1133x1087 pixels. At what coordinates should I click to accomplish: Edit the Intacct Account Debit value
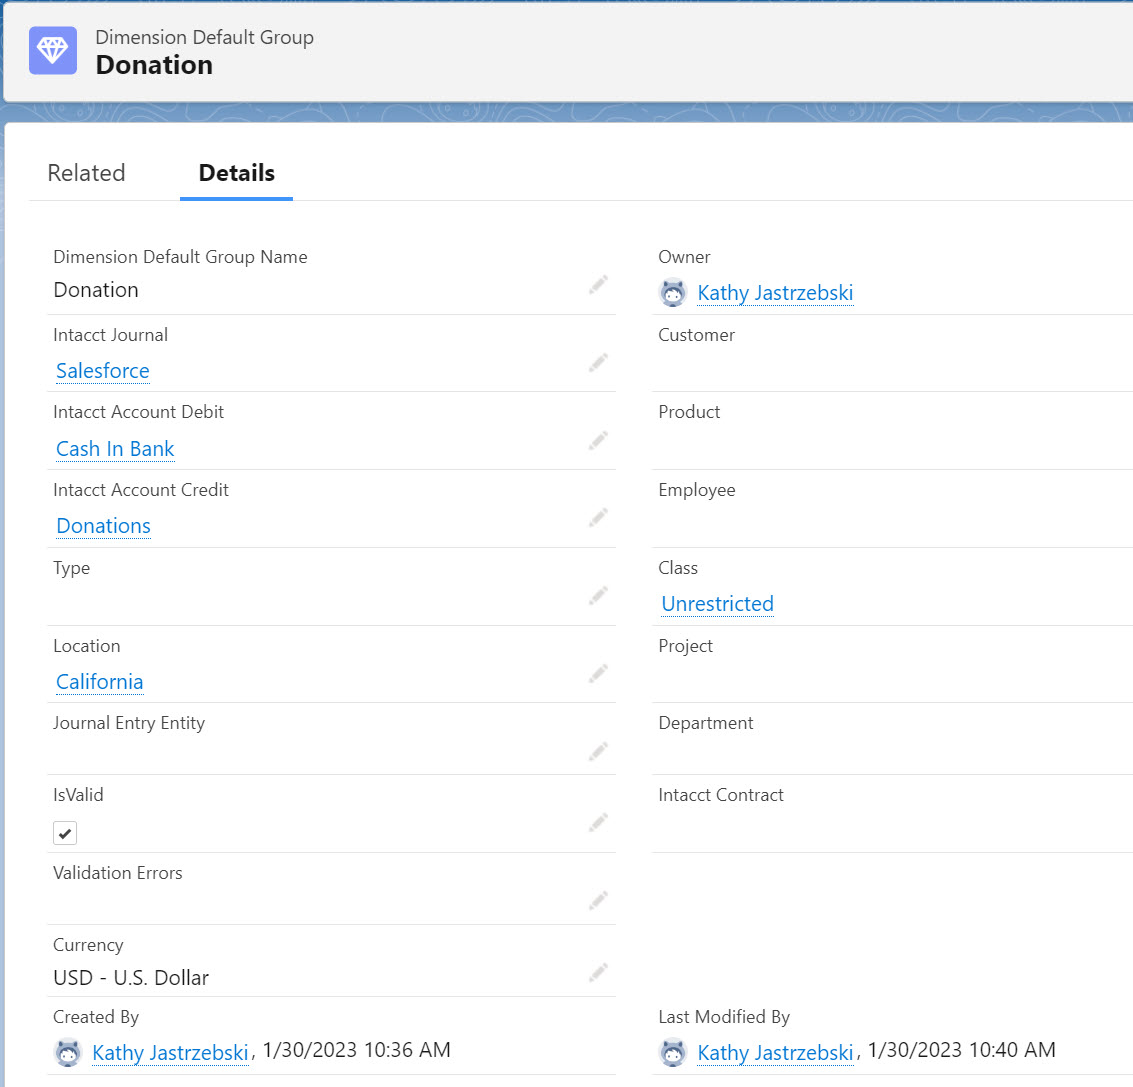(598, 441)
